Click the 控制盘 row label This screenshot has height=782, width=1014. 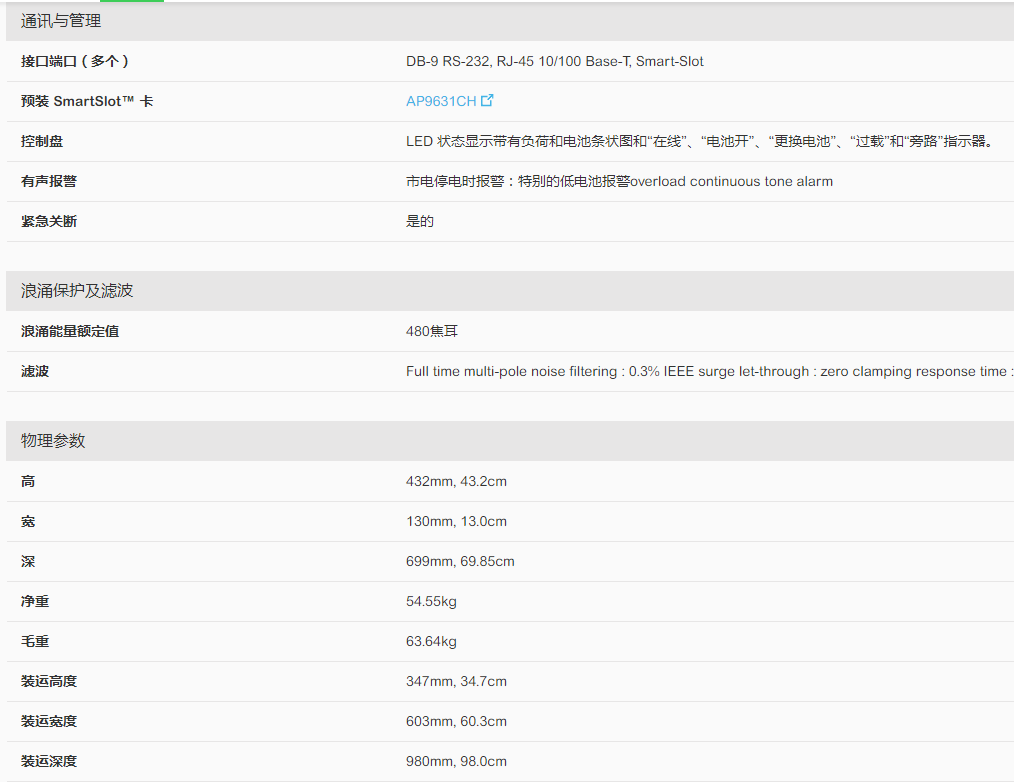point(42,141)
